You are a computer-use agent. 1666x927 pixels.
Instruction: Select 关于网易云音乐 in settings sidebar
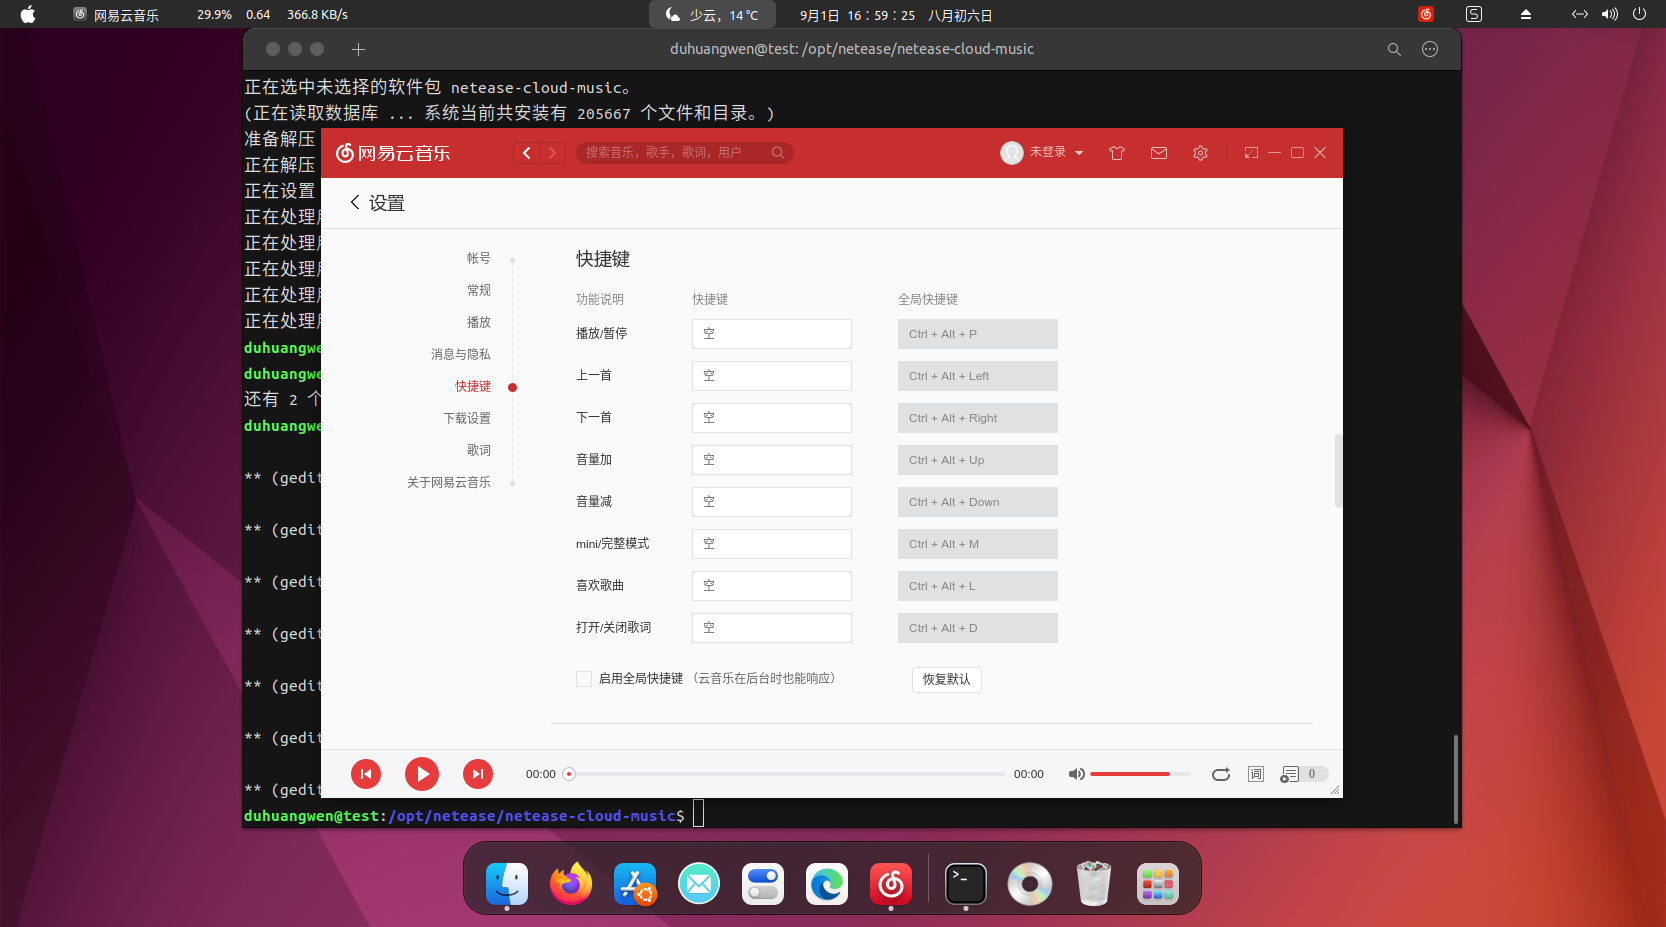(448, 482)
